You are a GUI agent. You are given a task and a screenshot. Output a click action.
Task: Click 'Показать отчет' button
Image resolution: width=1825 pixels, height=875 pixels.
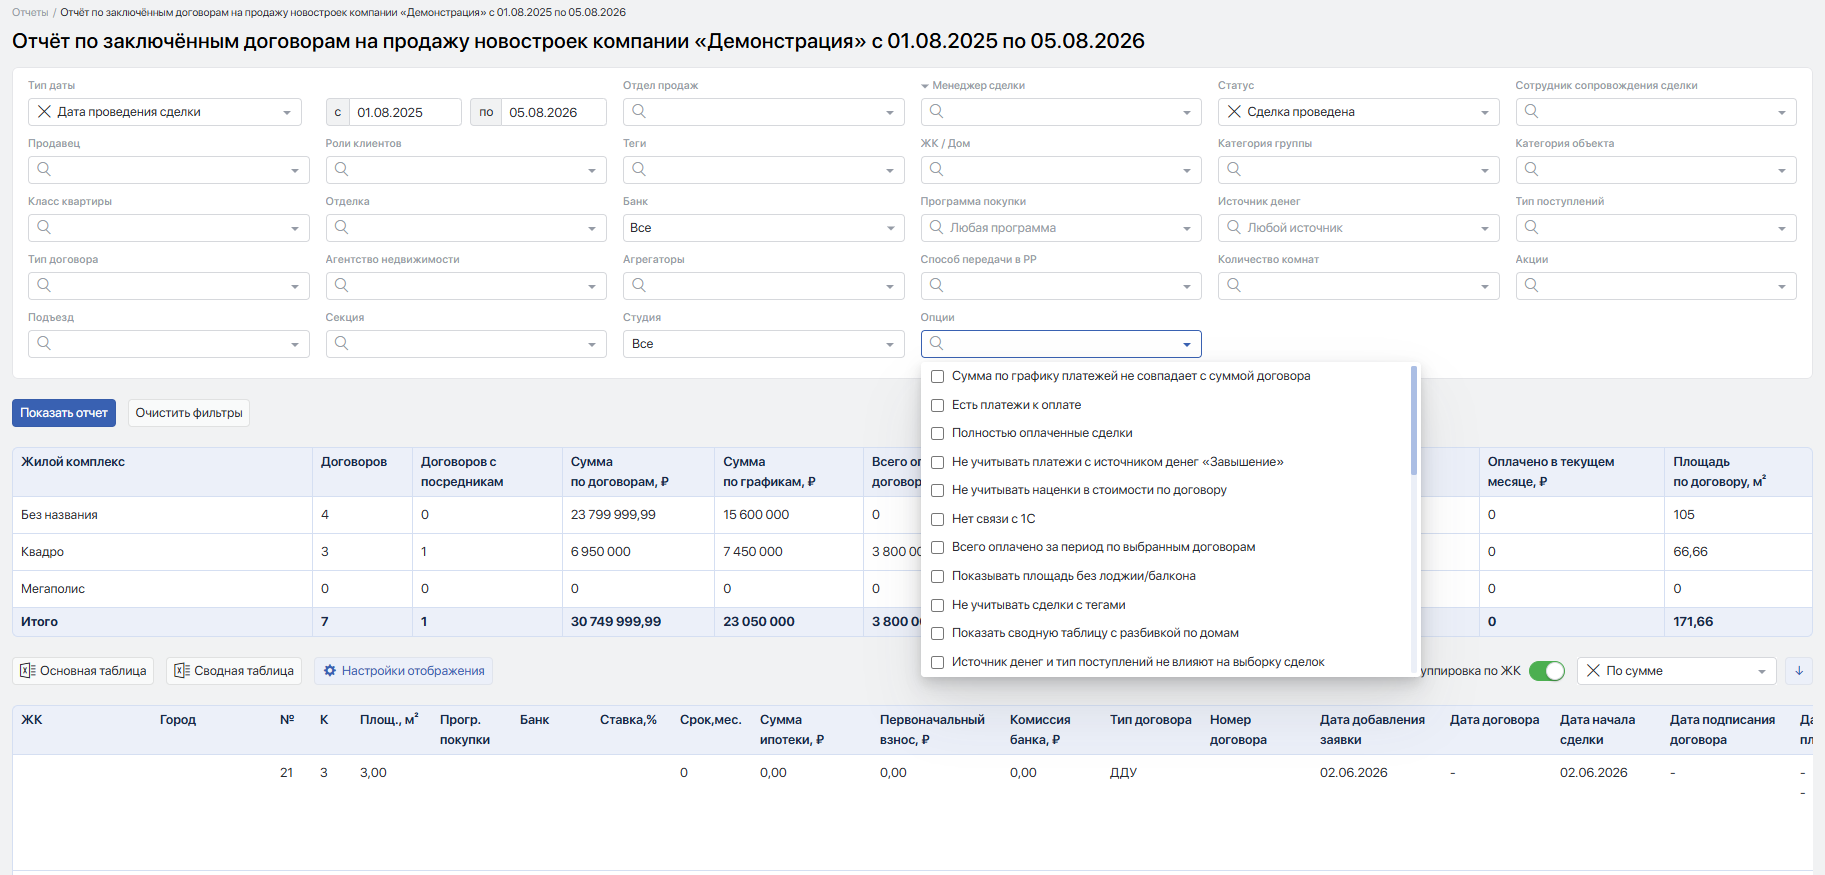point(64,413)
